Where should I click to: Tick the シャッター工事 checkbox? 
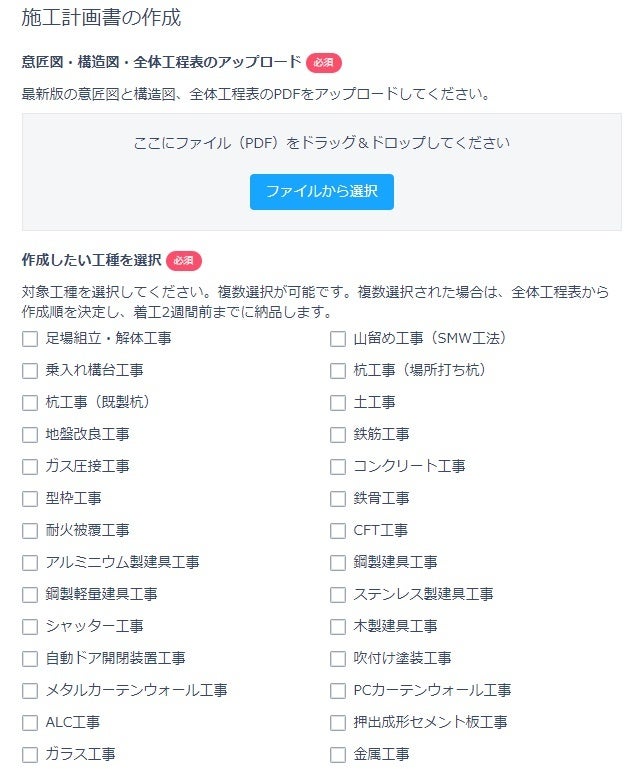coord(30,627)
